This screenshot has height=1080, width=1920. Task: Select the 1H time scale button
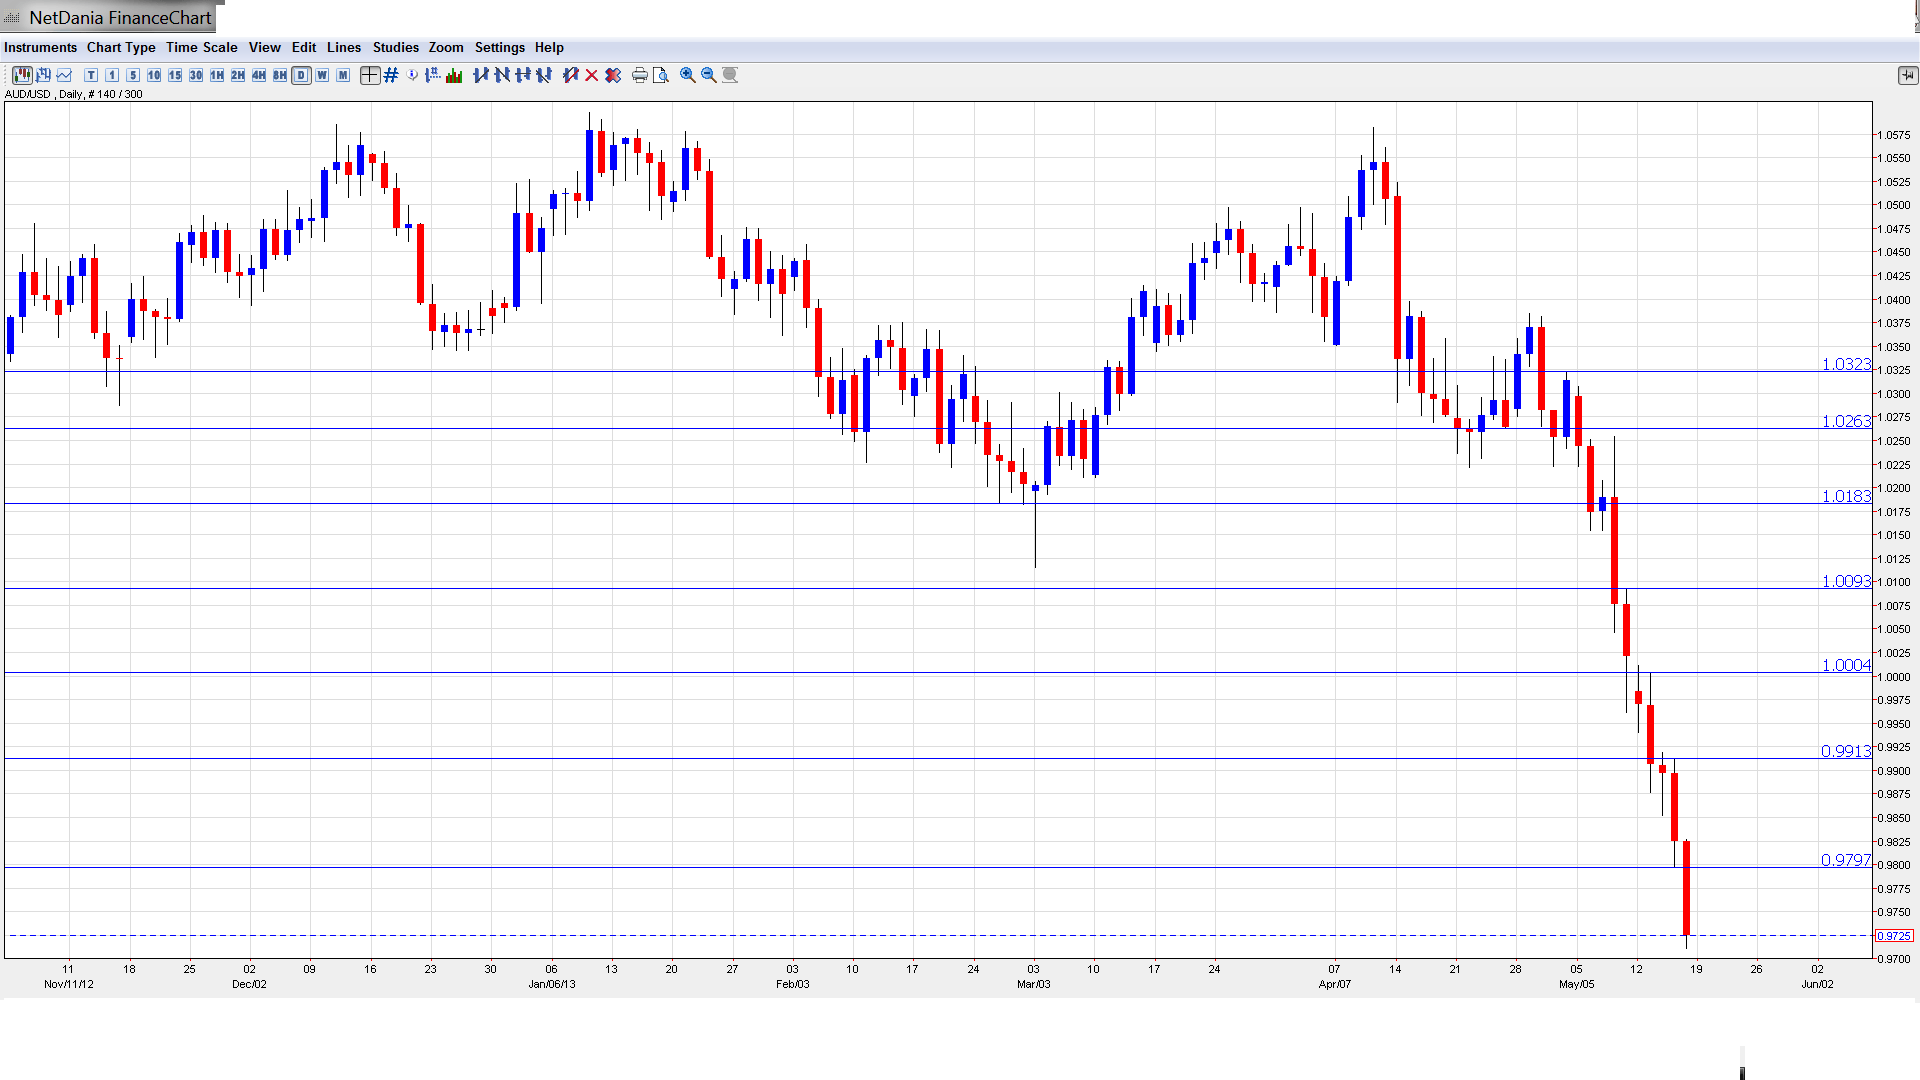point(217,75)
